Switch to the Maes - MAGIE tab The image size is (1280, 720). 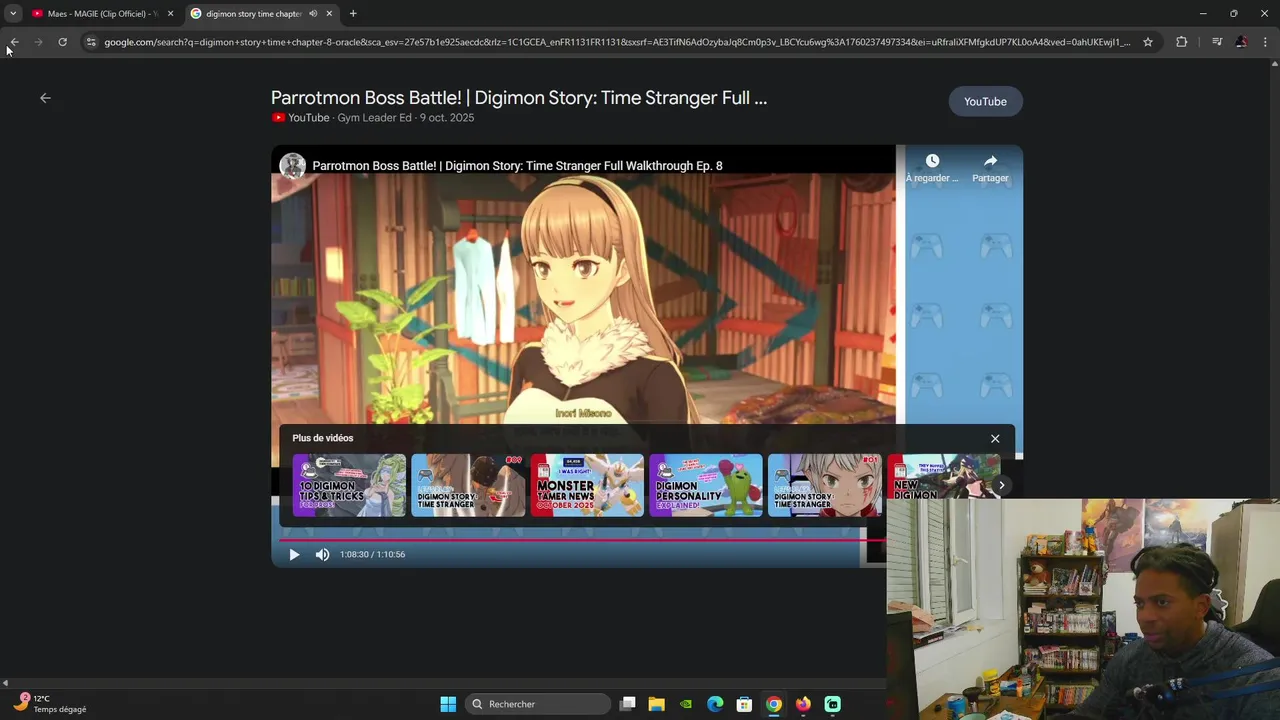click(102, 14)
